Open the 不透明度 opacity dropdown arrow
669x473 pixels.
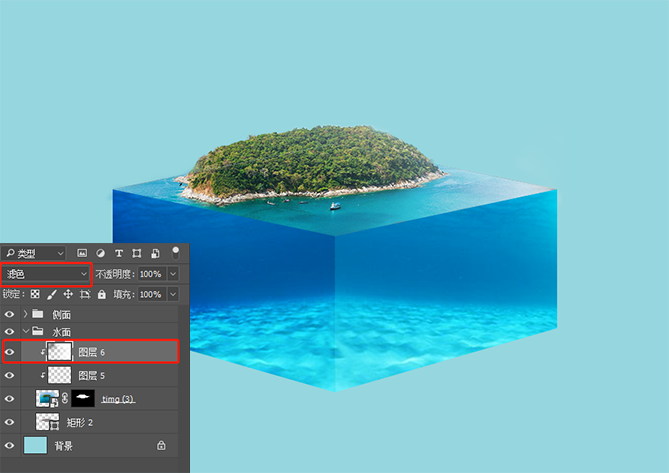[173, 274]
